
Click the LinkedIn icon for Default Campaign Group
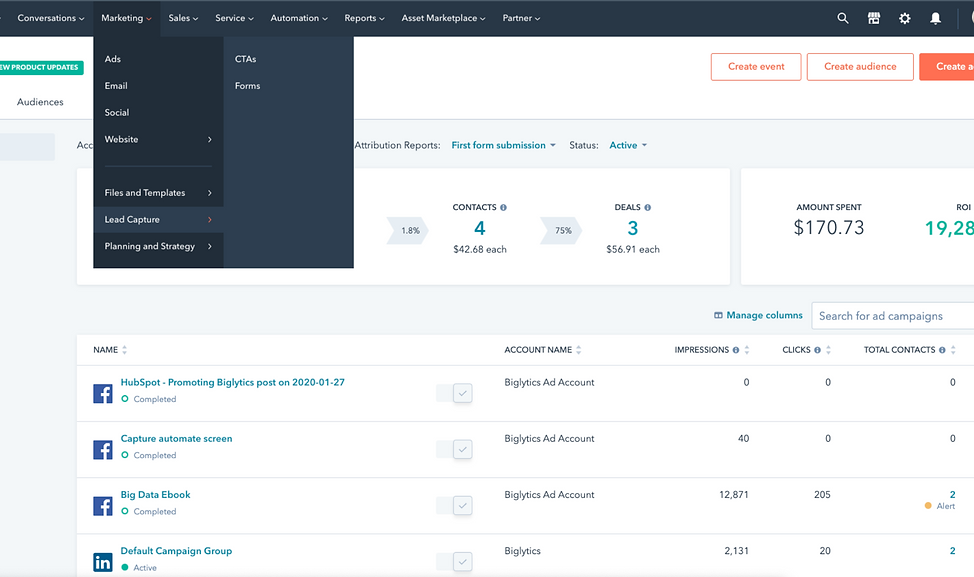coord(102,562)
